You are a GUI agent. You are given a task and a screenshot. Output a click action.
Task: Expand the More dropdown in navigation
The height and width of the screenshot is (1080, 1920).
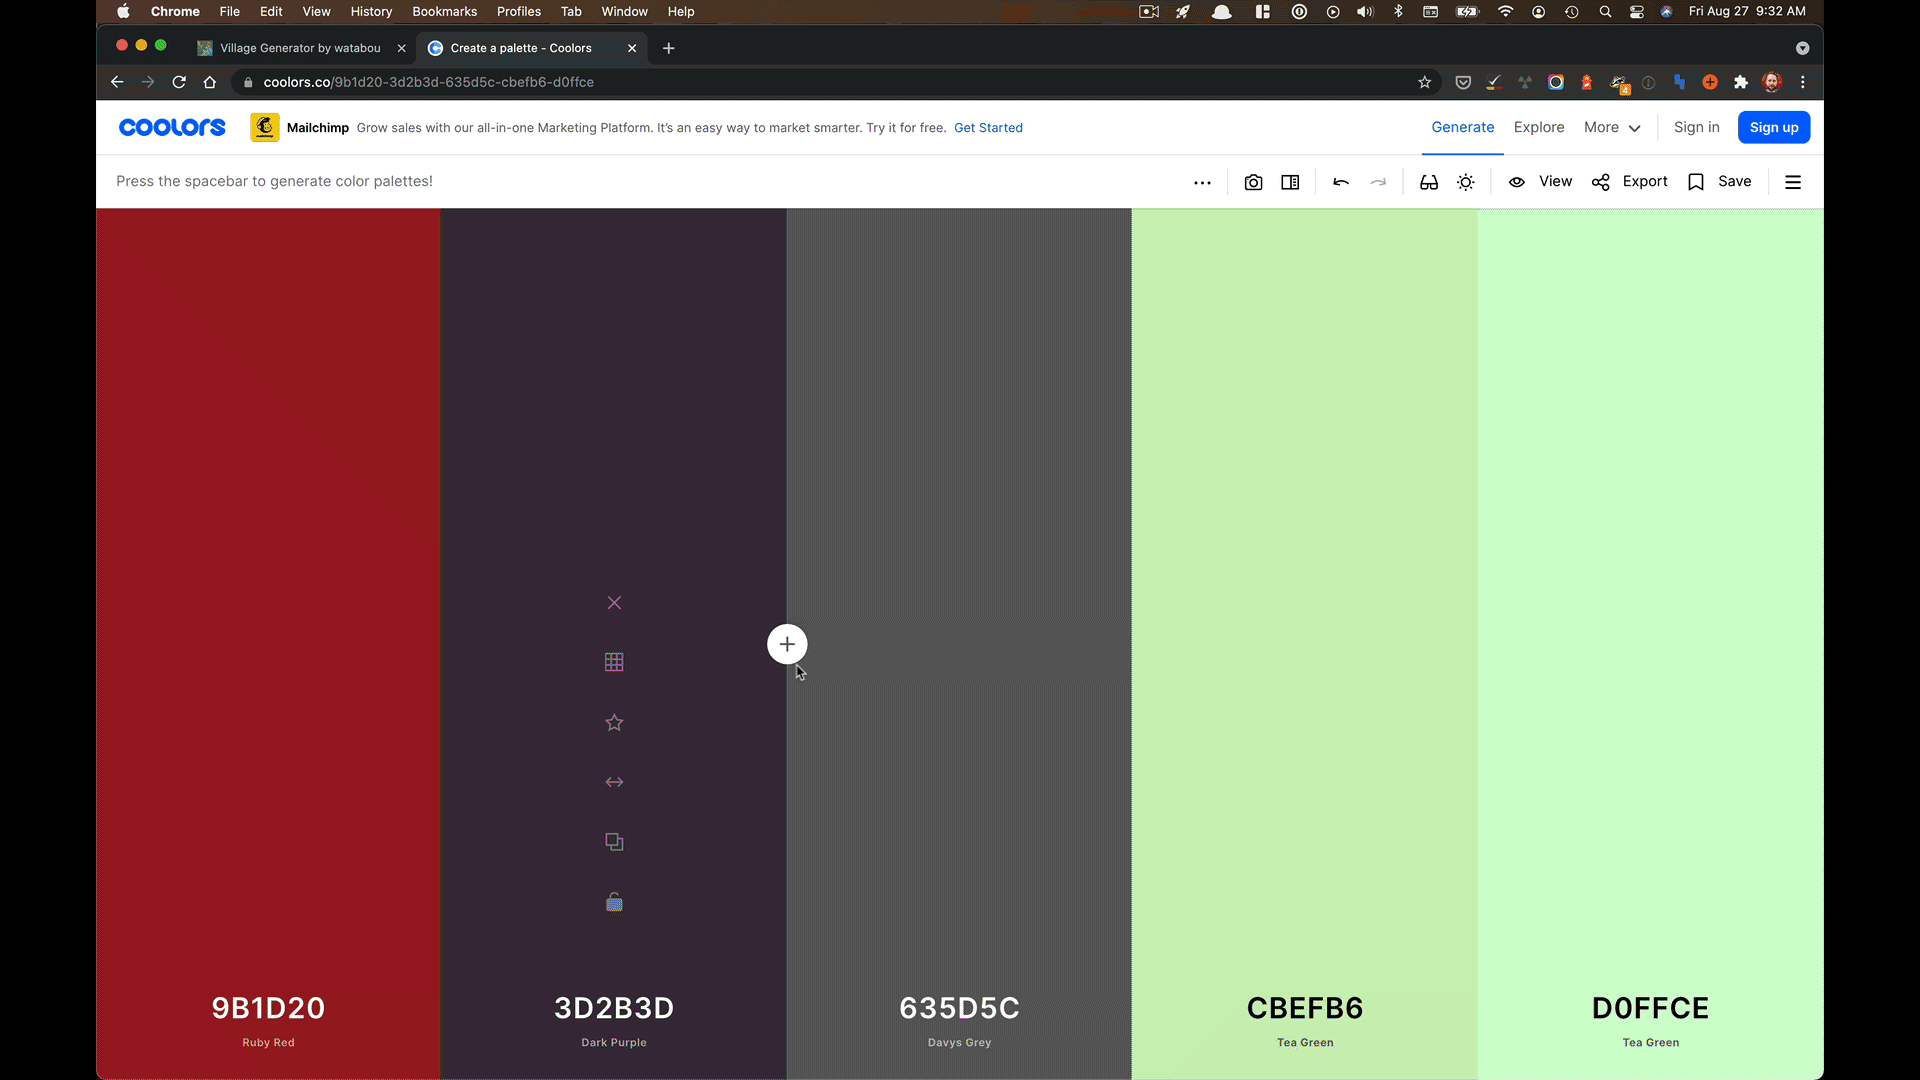pyautogui.click(x=1612, y=127)
